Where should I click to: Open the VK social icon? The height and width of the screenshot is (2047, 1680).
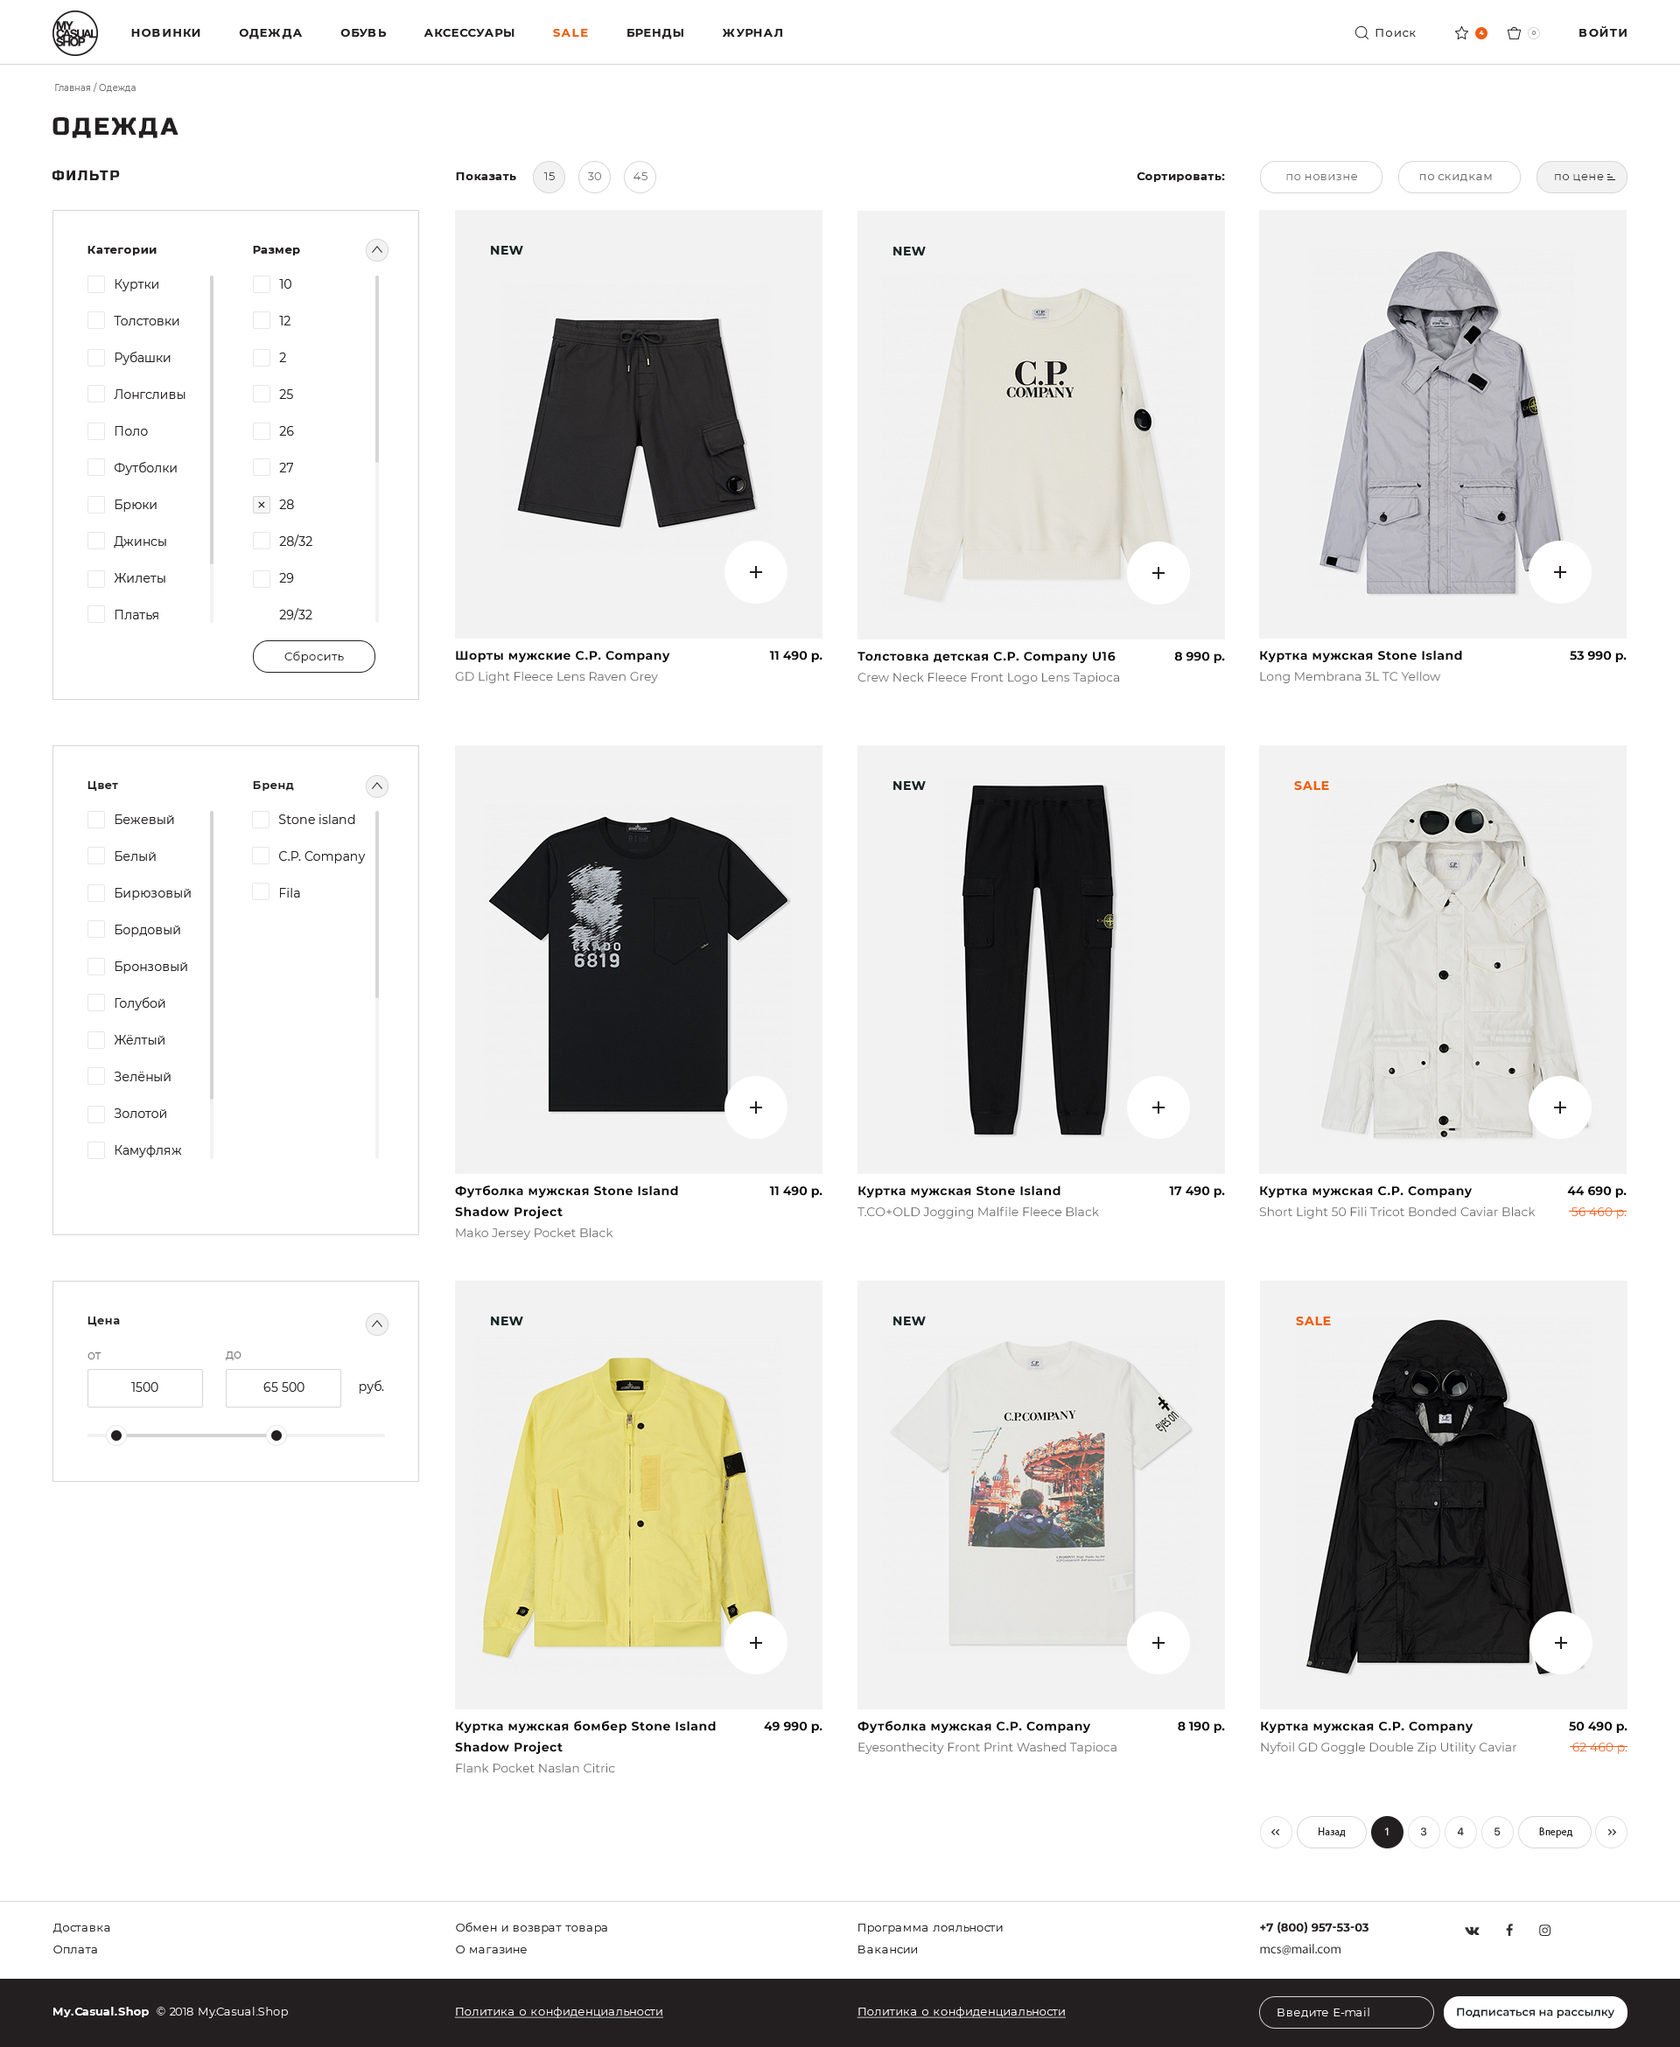pyautogui.click(x=1472, y=1930)
